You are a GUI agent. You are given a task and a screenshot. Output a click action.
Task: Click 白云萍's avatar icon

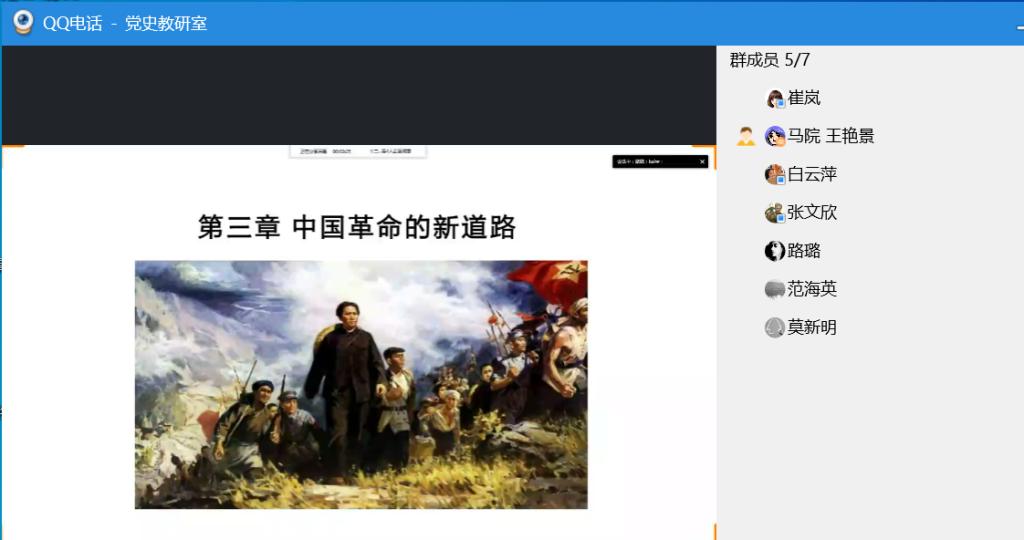pyautogui.click(x=775, y=174)
